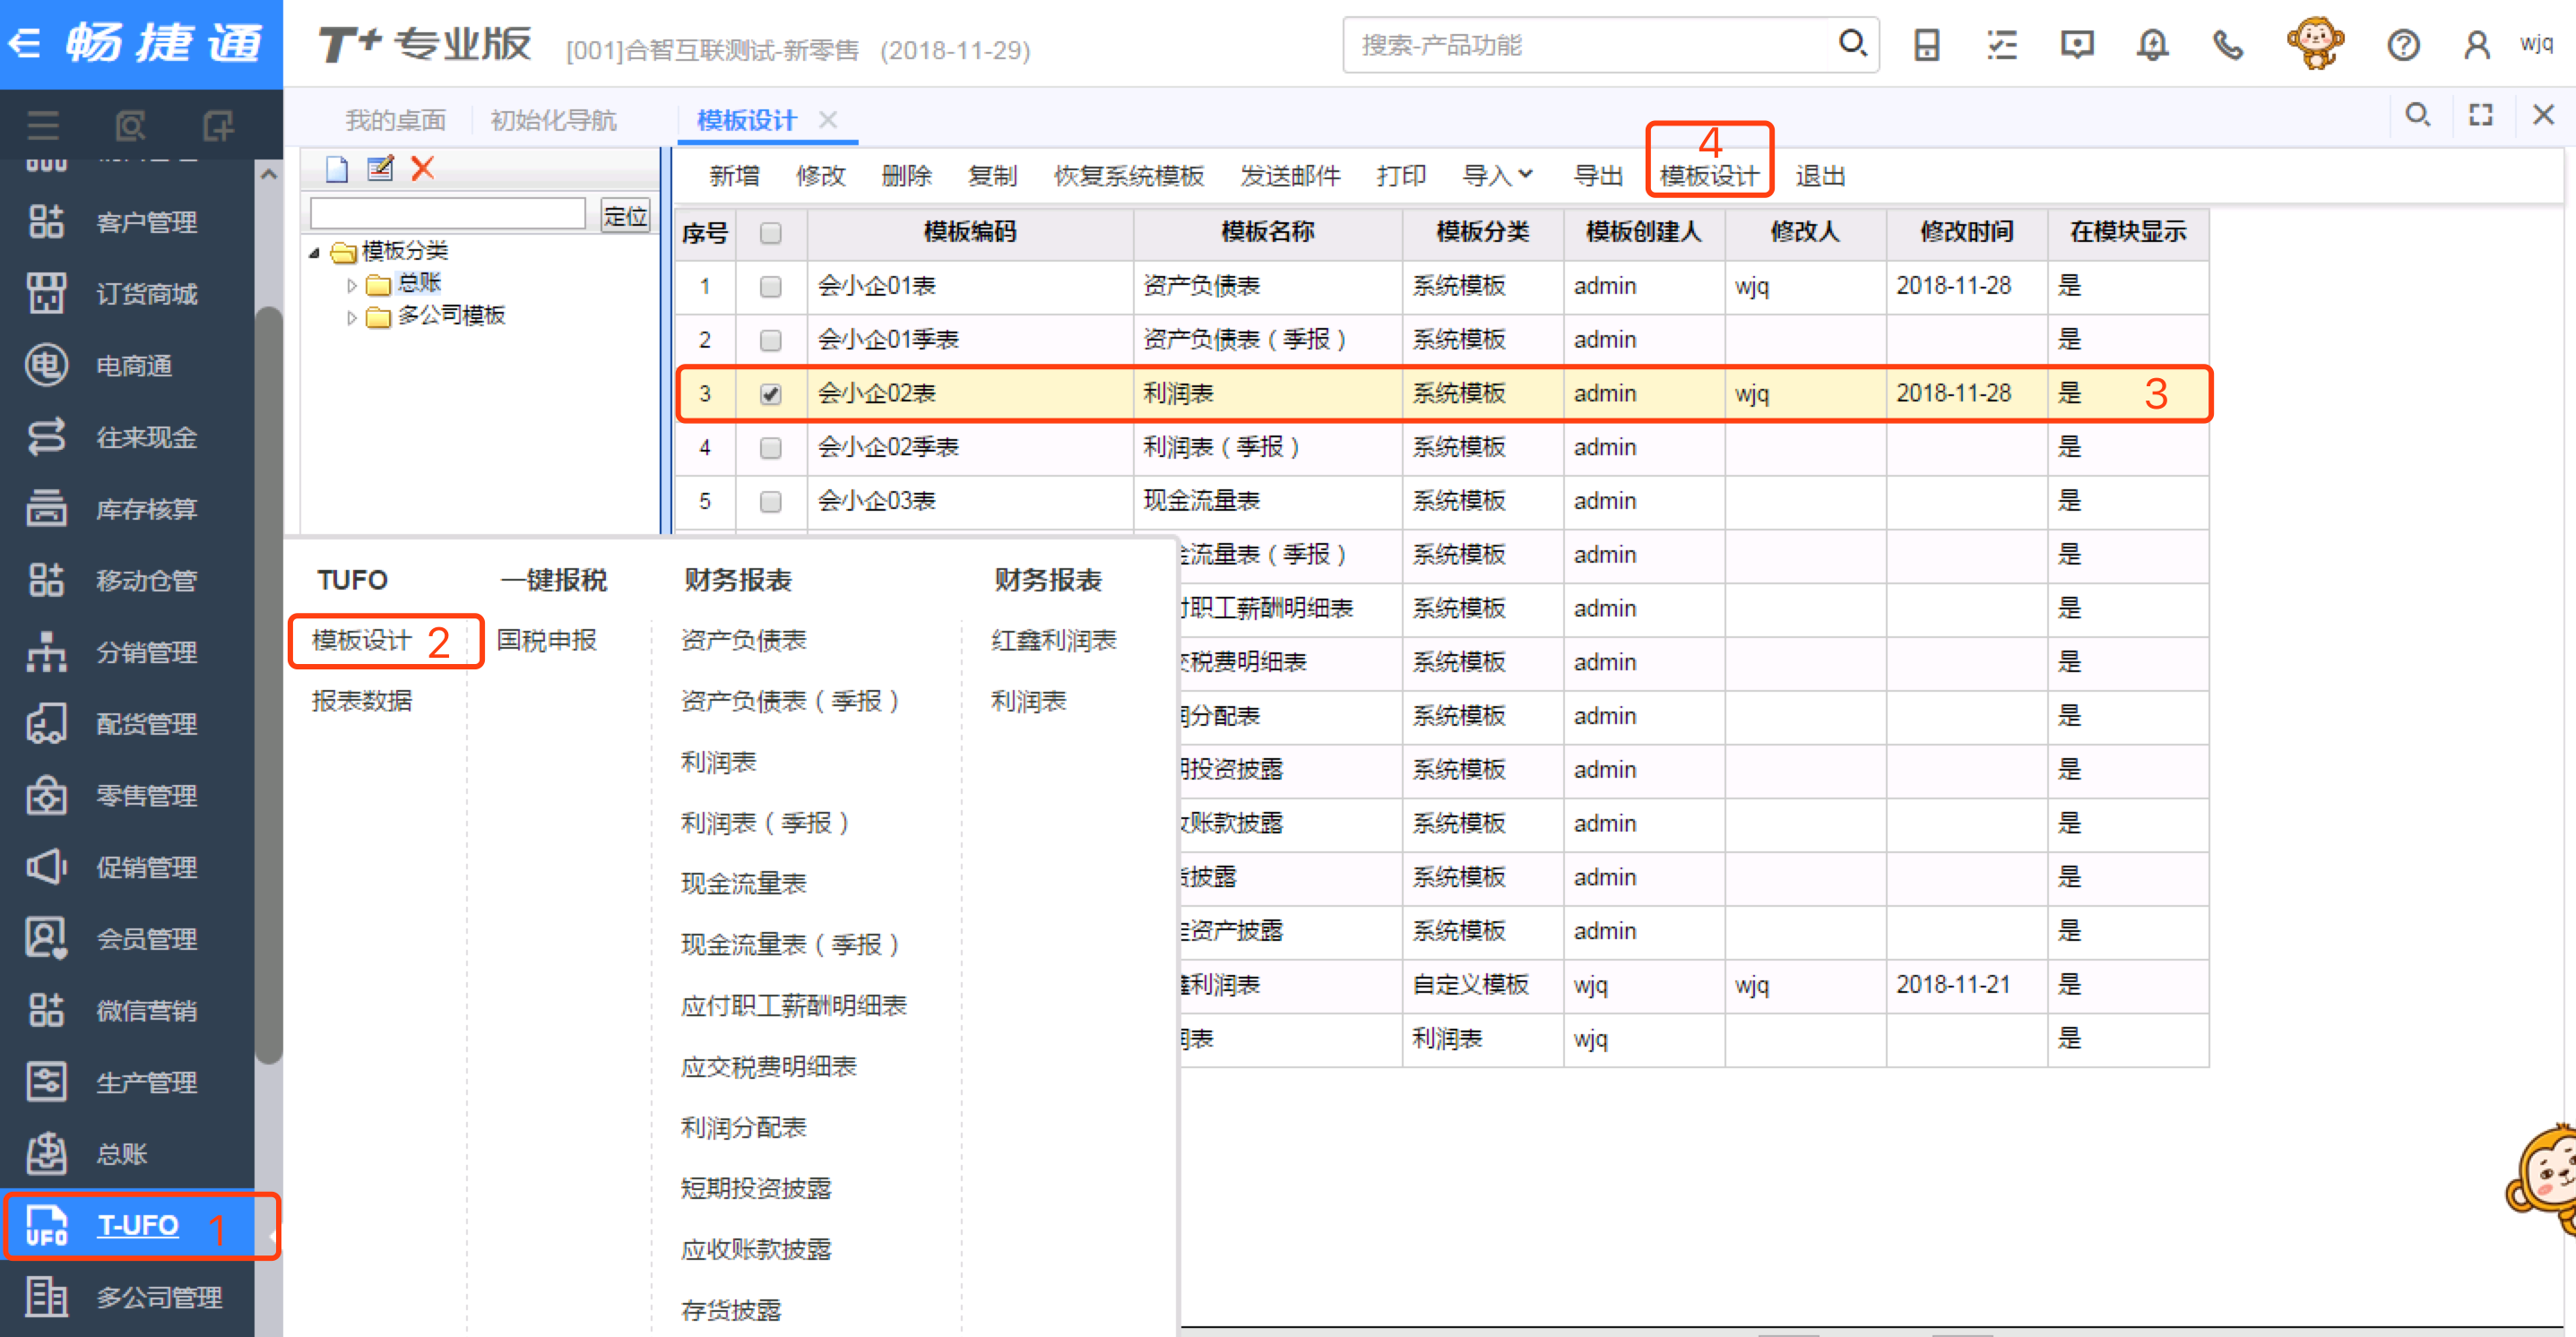
Task: Open T-UFO module in sidebar
Action: [127, 1226]
